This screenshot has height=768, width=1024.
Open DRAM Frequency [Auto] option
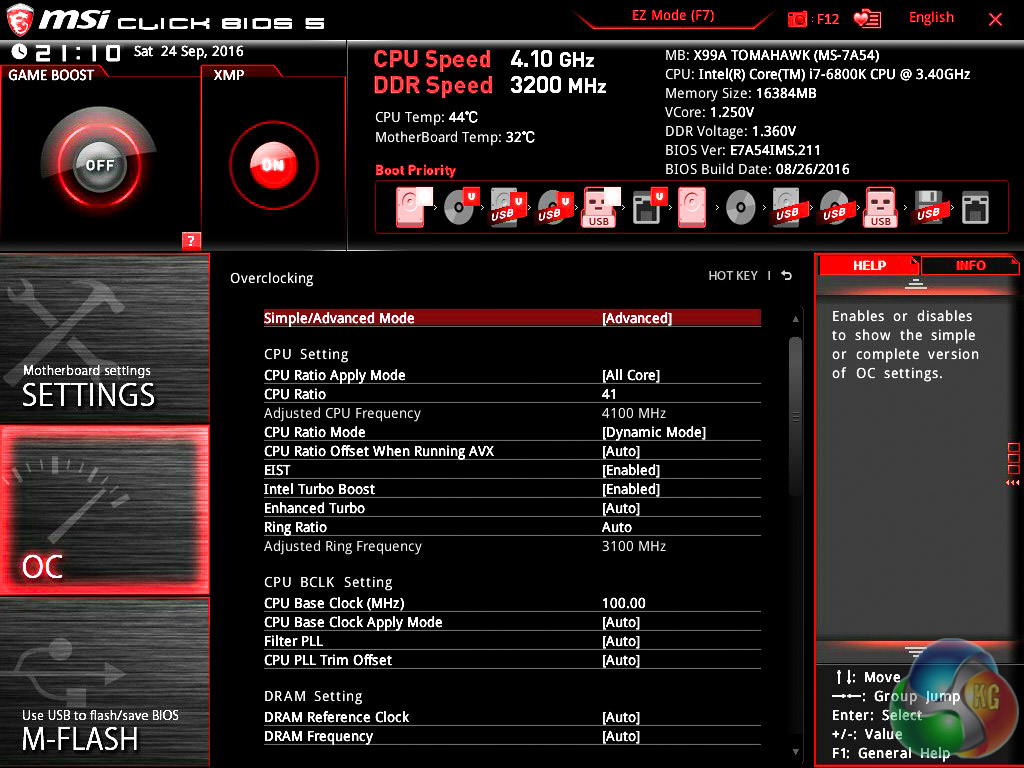512,736
